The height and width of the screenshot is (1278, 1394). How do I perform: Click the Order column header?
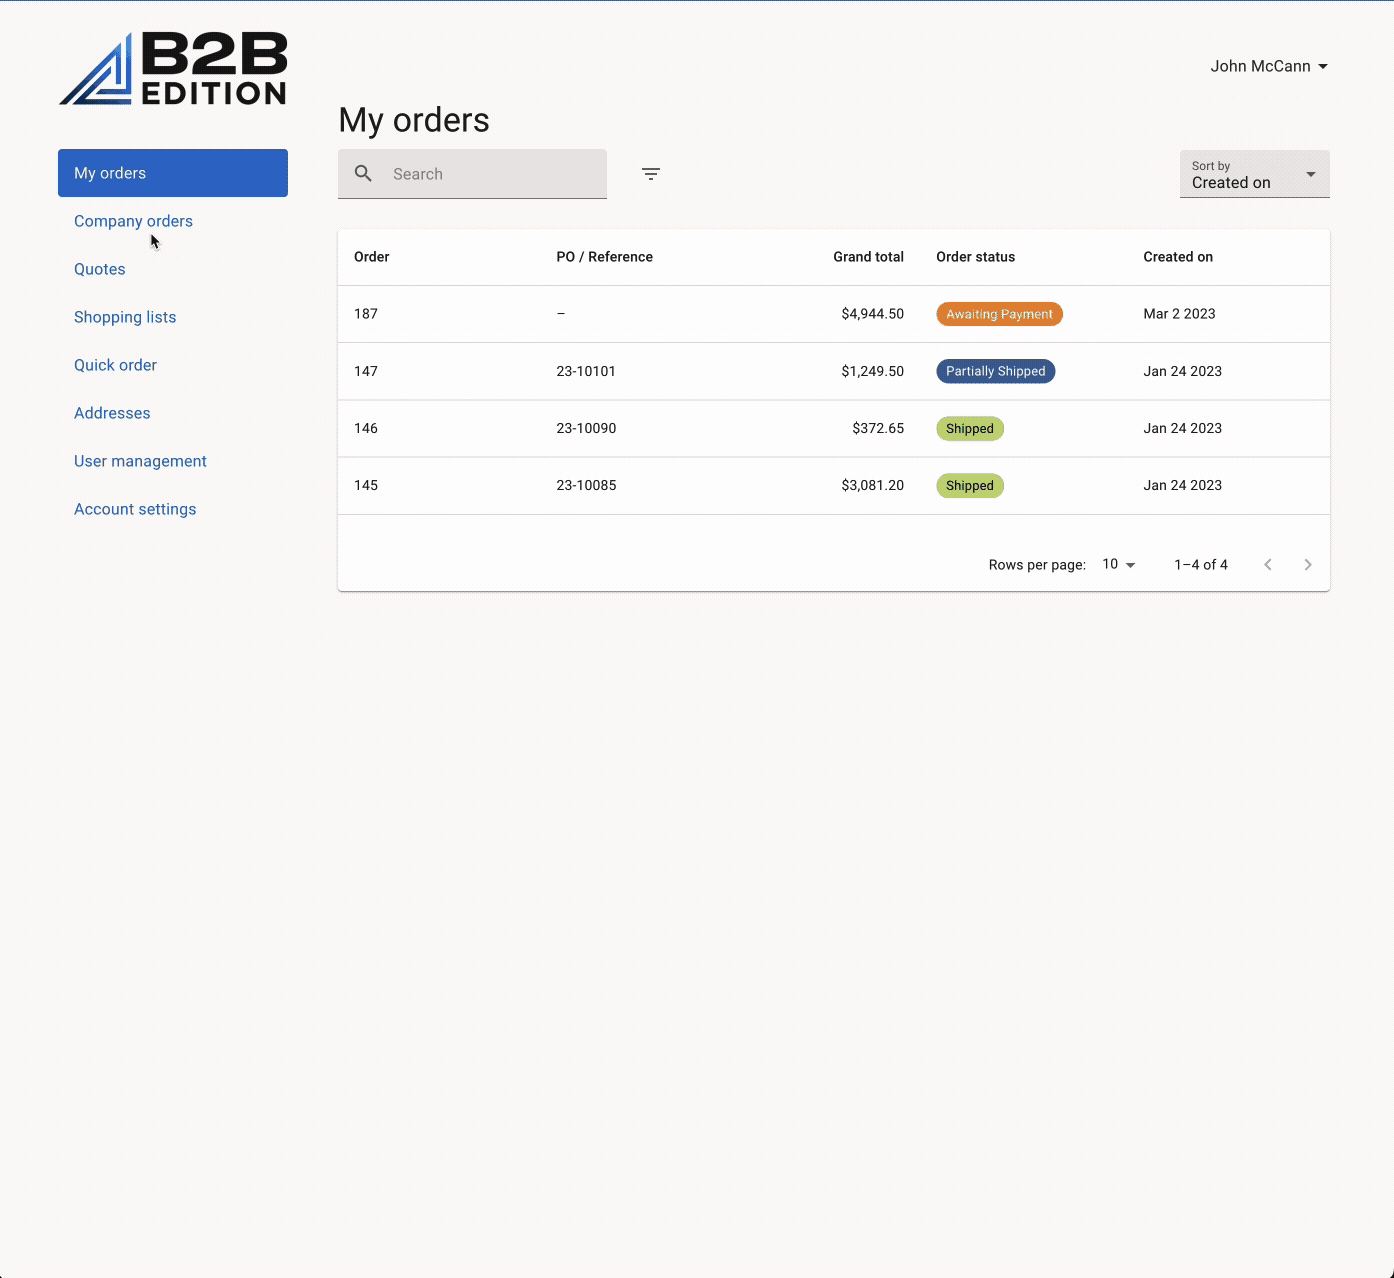(x=371, y=257)
